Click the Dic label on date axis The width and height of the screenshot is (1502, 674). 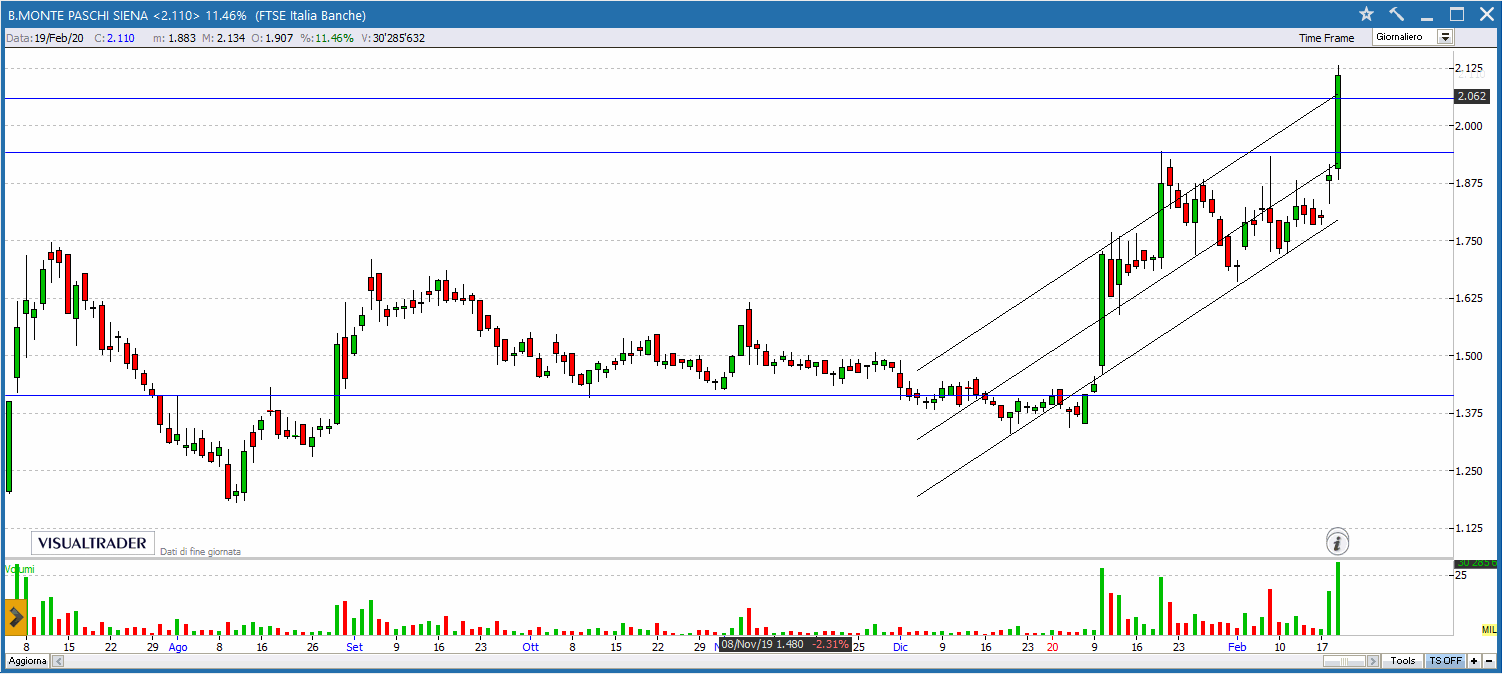pyautogui.click(x=900, y=647)
